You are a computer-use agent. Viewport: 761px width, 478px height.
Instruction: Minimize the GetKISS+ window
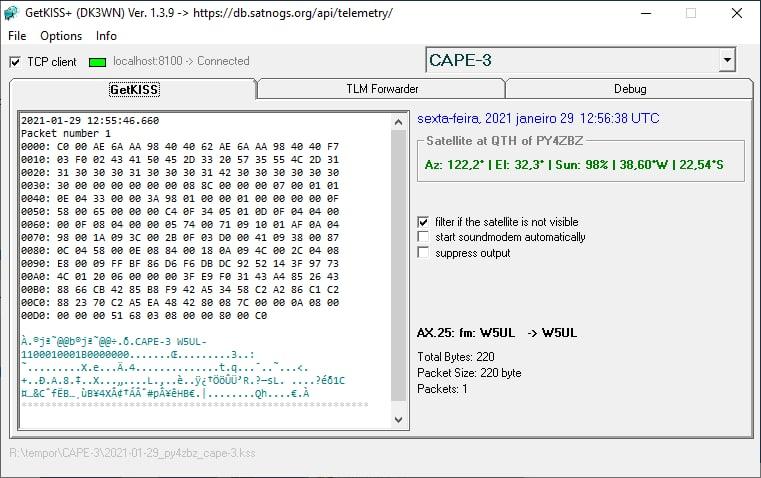coord(646,13)
